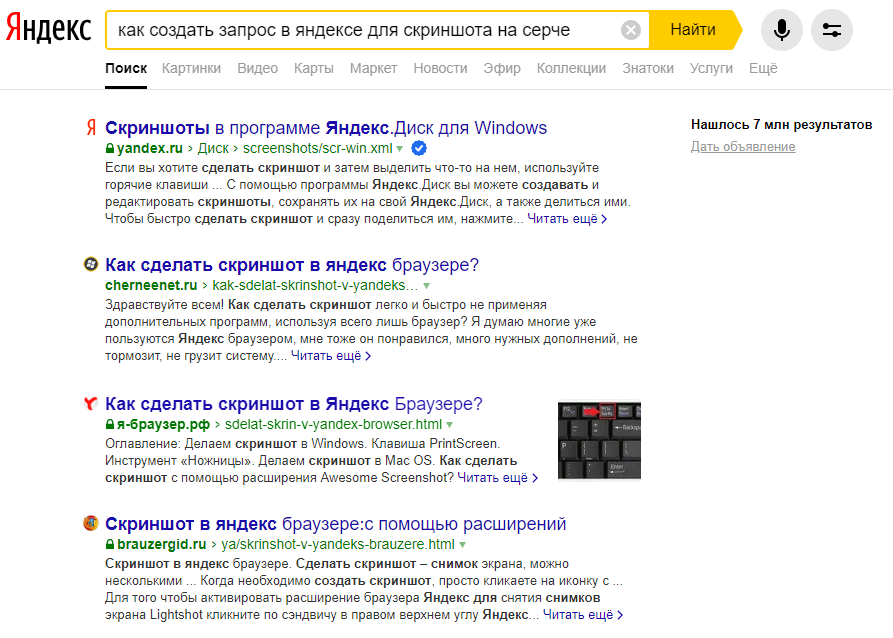The width and height of the screenshot is (893, 638).
Task: Click the Диск breadcrumb link
Action: pos(213,148)
